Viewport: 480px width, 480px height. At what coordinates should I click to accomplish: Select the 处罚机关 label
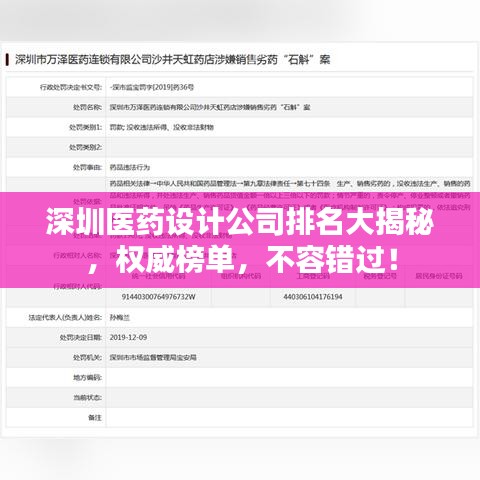87,357
